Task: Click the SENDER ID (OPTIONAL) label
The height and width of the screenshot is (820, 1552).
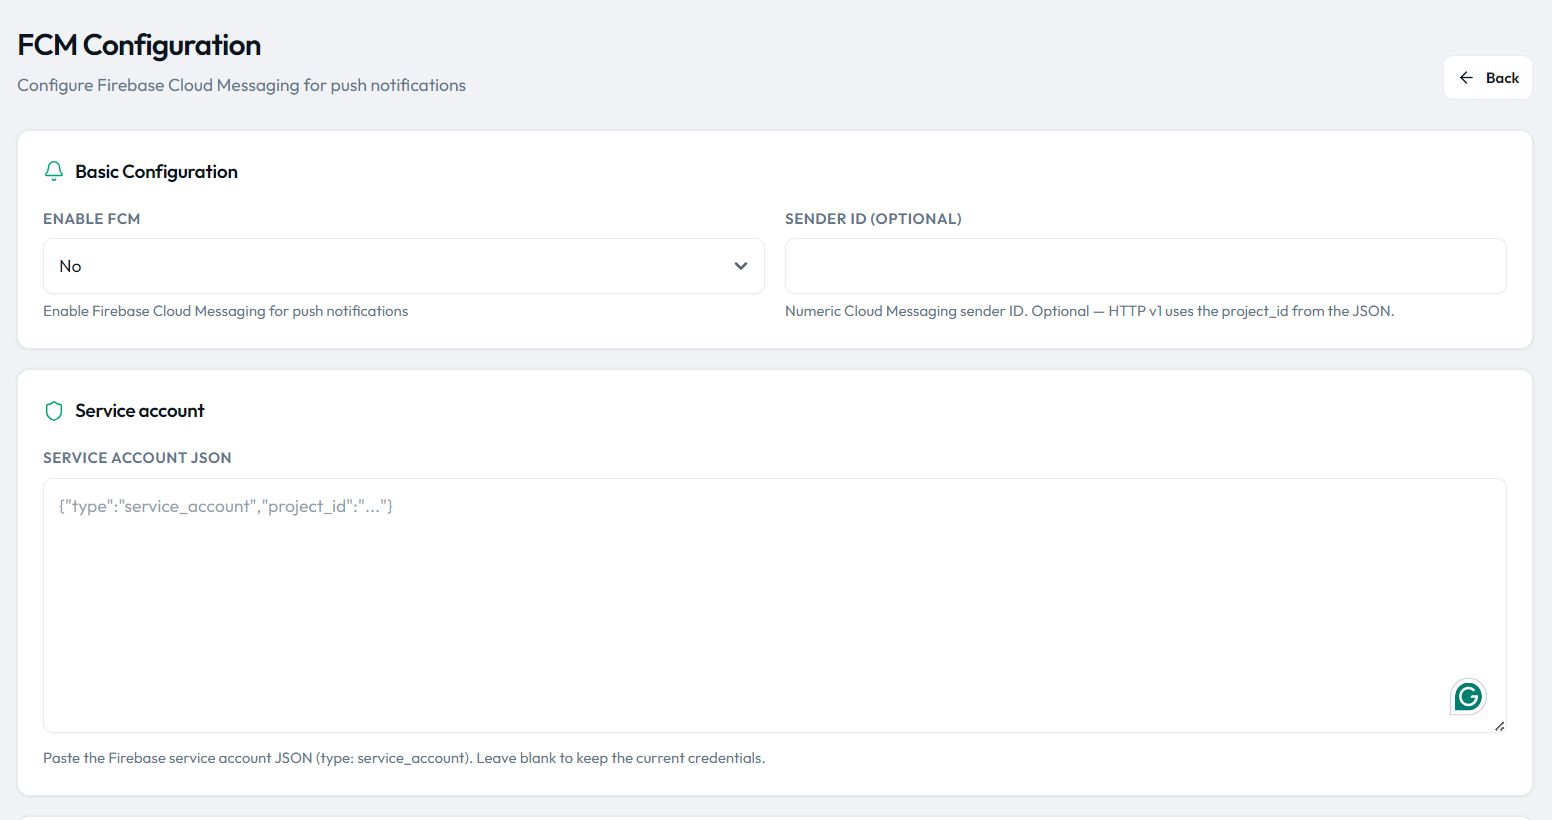Action: pos(873,219)
